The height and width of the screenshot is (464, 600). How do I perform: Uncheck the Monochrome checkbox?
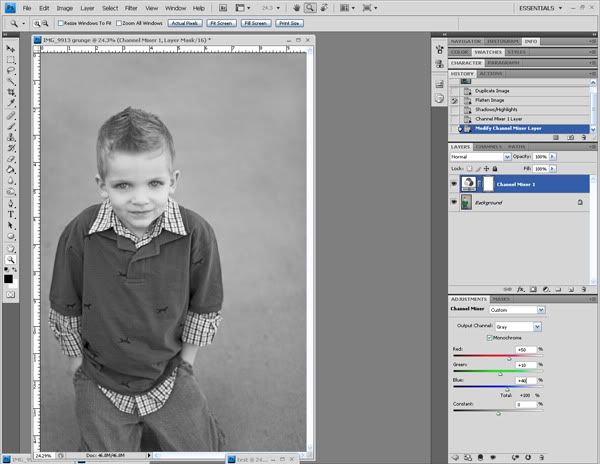point(489,338)
